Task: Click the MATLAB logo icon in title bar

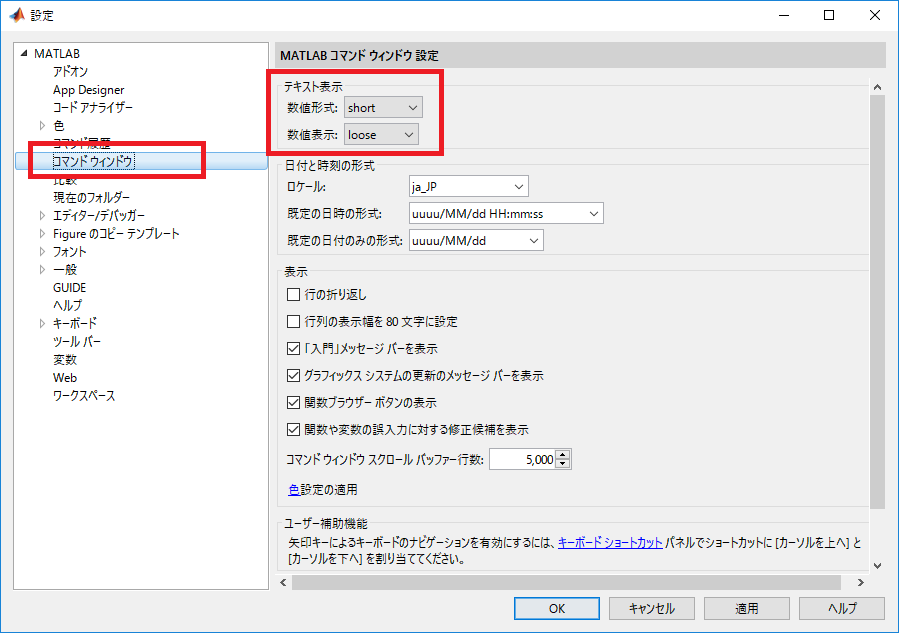Action: click(x=17, y=15)
